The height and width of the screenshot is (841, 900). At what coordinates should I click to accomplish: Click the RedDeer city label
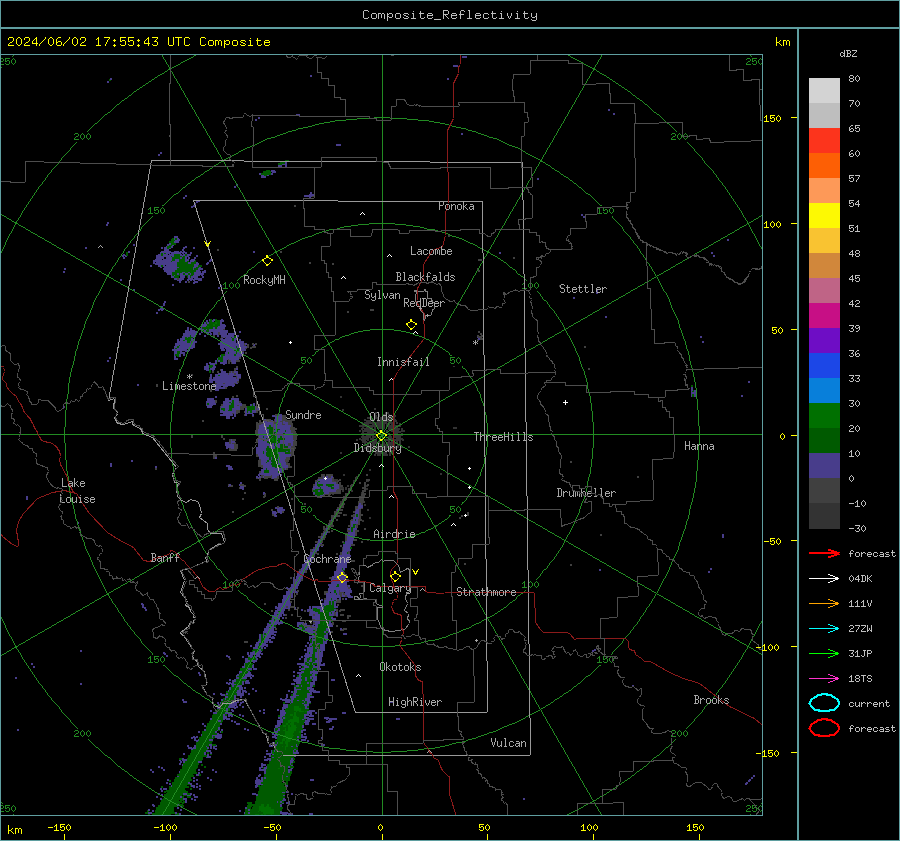click(x=424, y=303)
